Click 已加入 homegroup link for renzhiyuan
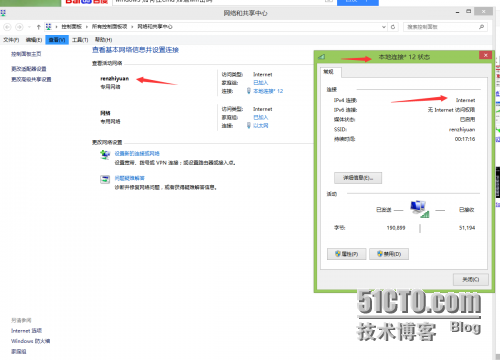Screen dimensions: 500x360 [261, 83]
